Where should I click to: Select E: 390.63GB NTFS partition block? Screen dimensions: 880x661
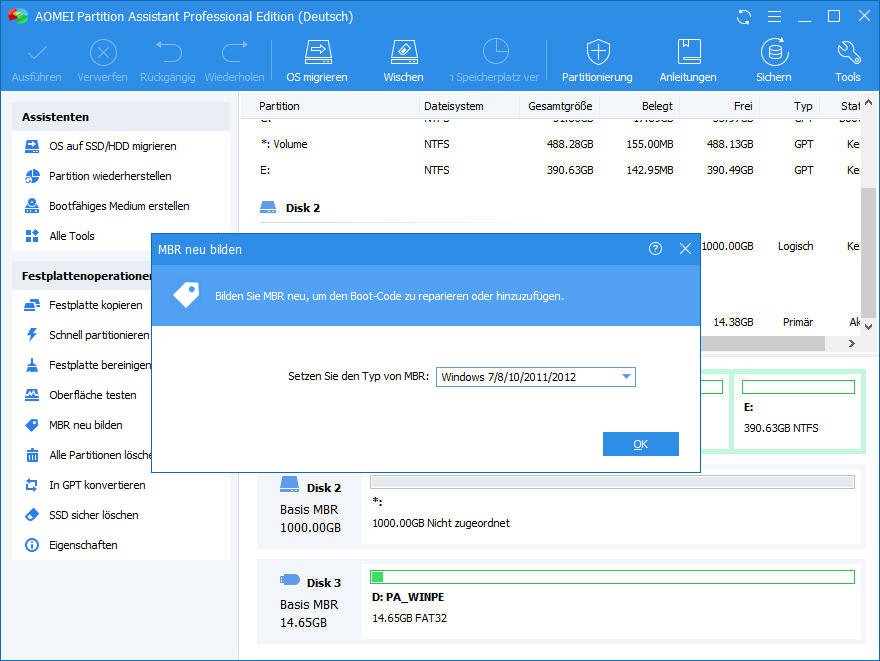coord(798,410)
